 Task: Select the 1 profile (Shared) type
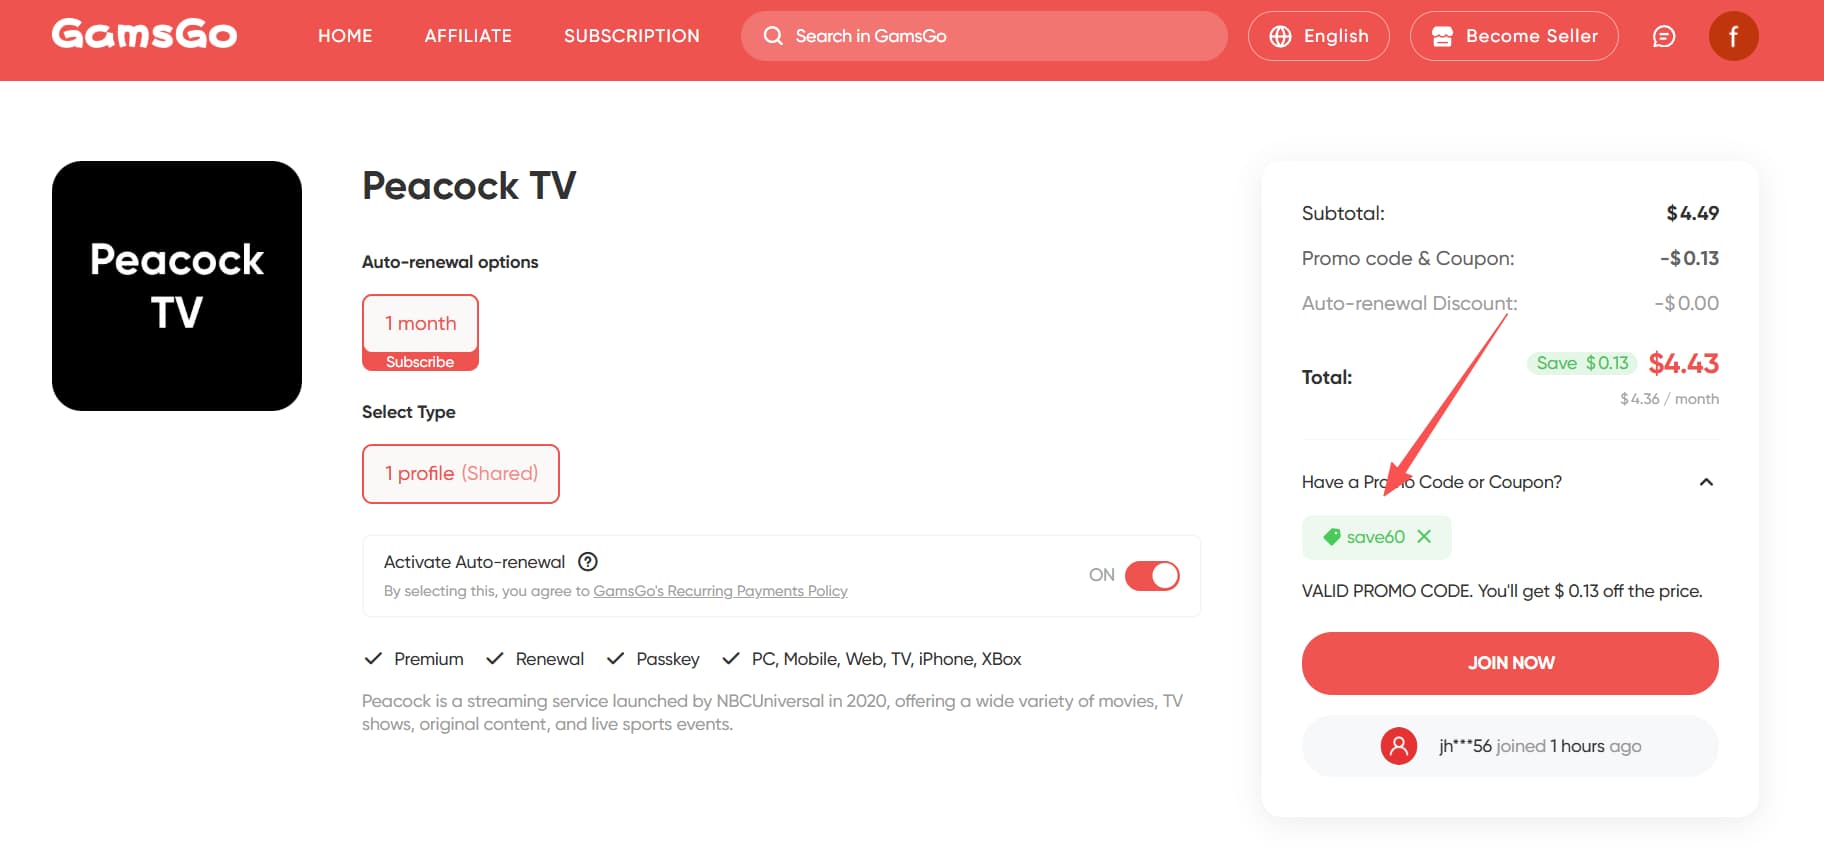point(461,473)
